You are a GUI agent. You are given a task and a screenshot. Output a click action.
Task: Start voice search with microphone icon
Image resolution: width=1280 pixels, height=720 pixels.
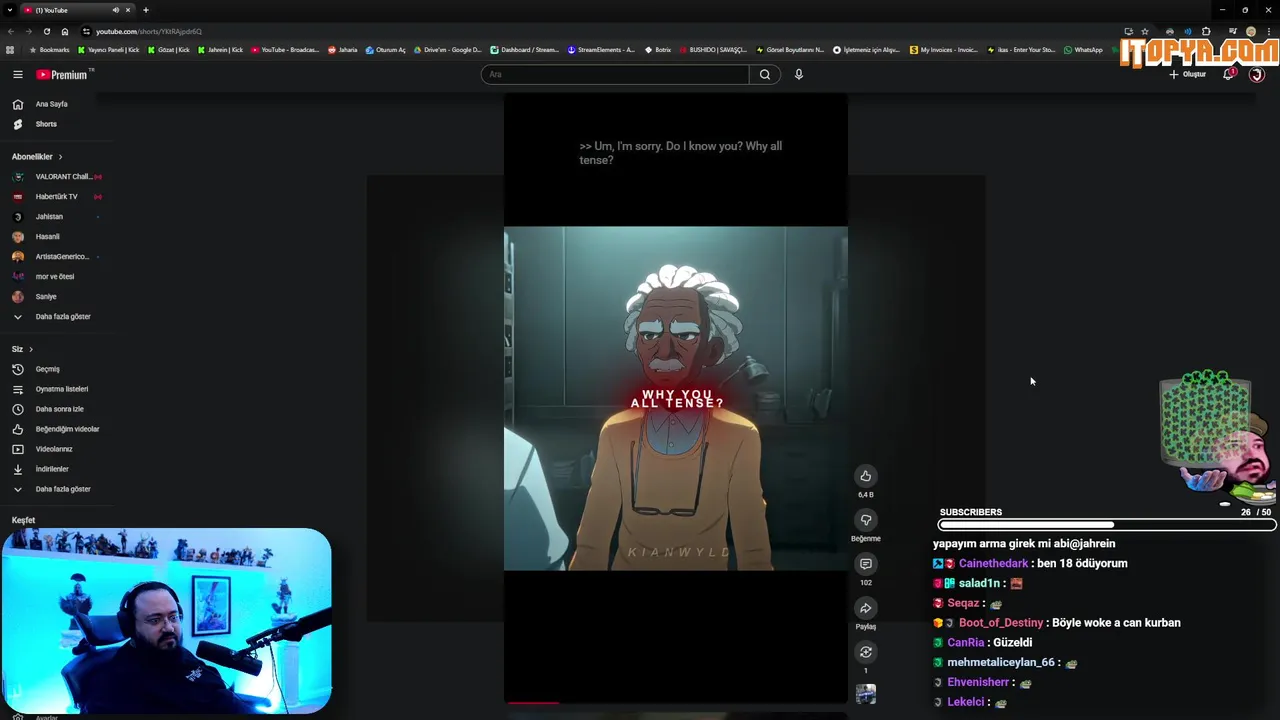(799, 74)
